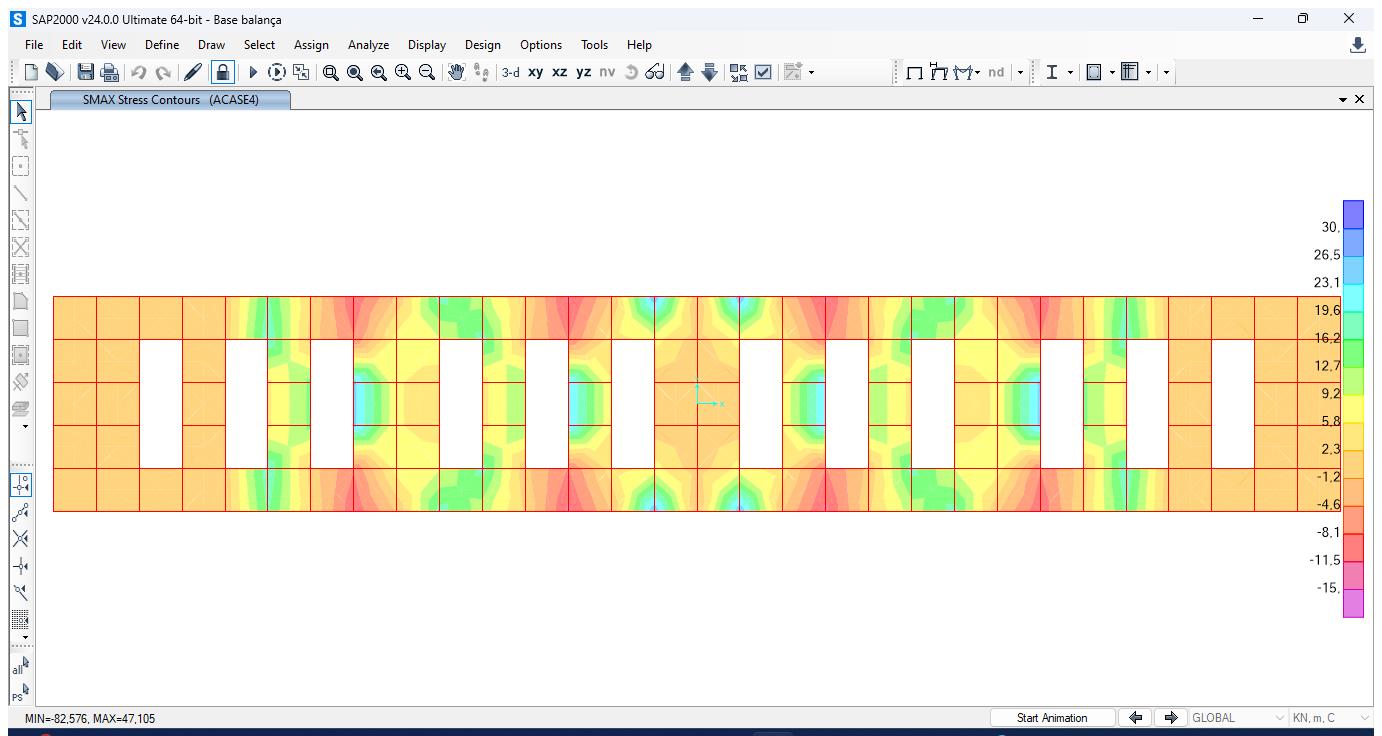Open the GLOBAL coordinate system dropdown
The width and height of the screenshot is (1382, 736).
1237,718
